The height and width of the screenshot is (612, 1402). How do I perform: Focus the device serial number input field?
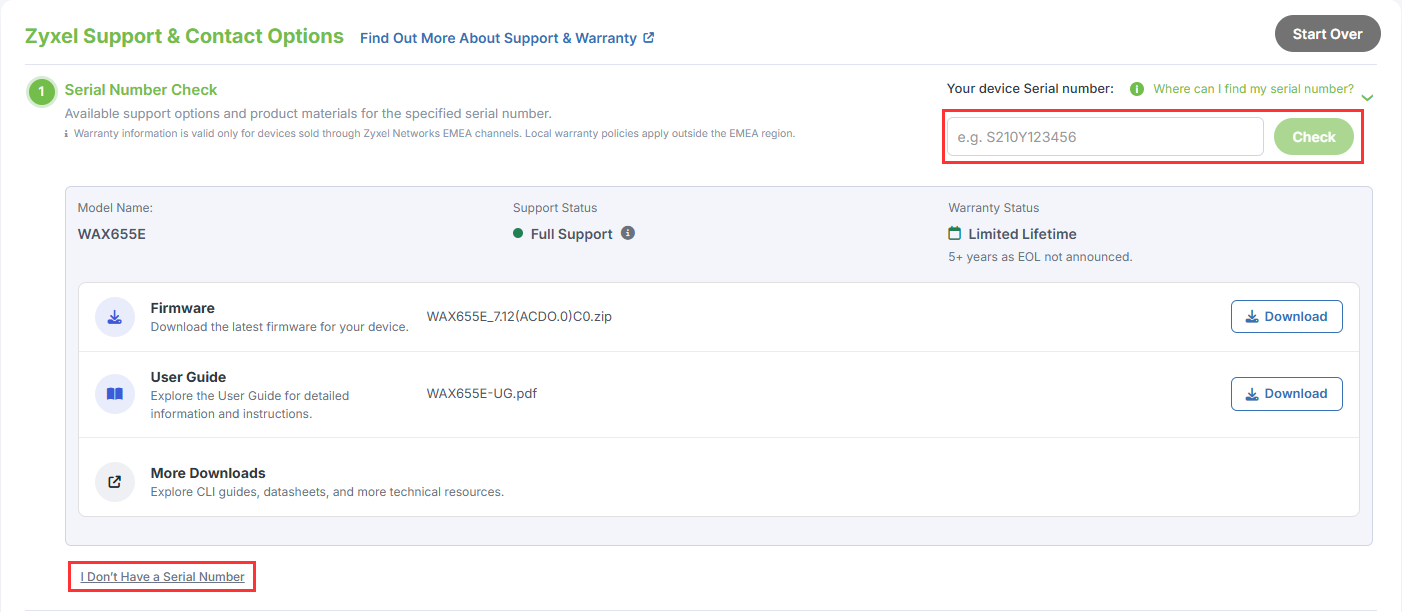(x=1105, y=137)
